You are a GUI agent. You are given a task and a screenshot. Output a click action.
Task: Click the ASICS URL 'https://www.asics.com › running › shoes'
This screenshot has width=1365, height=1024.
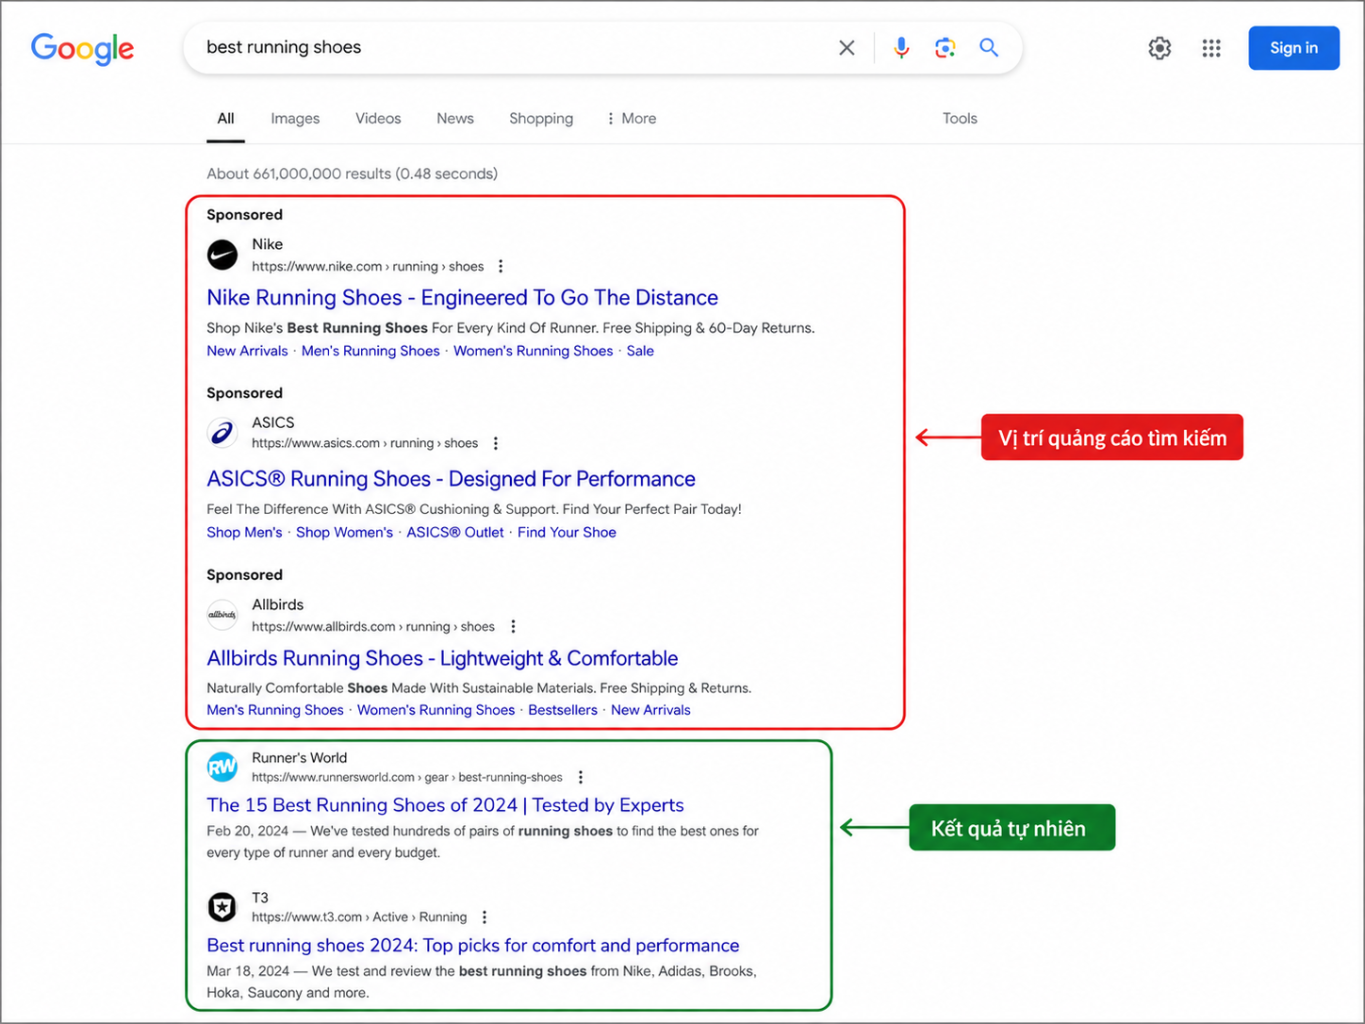(365, 443)
